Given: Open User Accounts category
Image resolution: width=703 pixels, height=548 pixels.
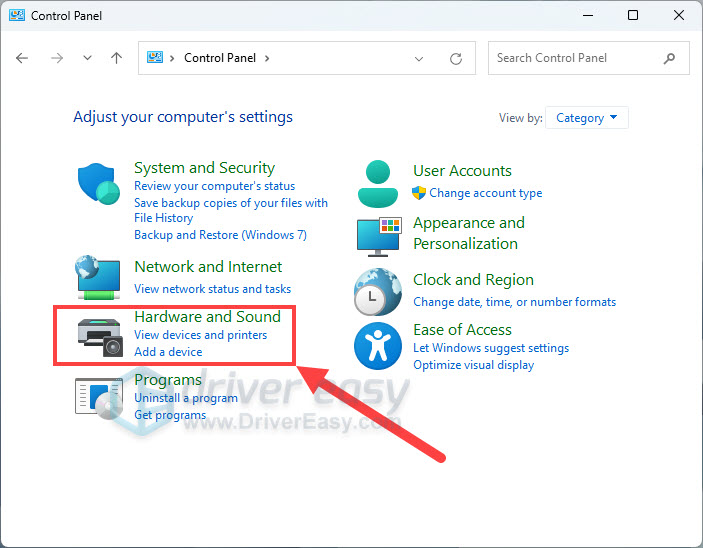Looking at the screenshot, I should pyautogui.click(x=462, y=171).
